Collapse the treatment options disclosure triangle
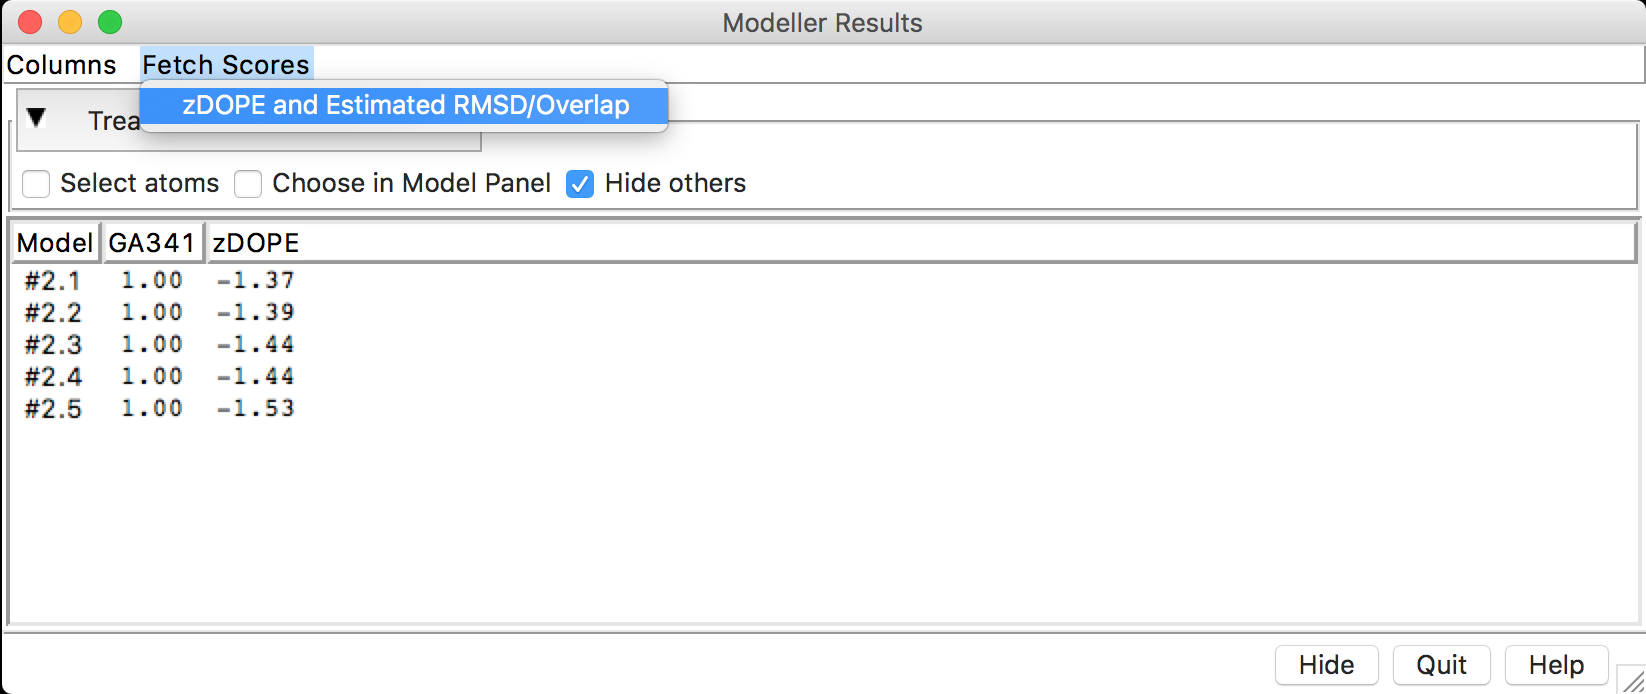 pyautogui.click(x=37, y=118)
